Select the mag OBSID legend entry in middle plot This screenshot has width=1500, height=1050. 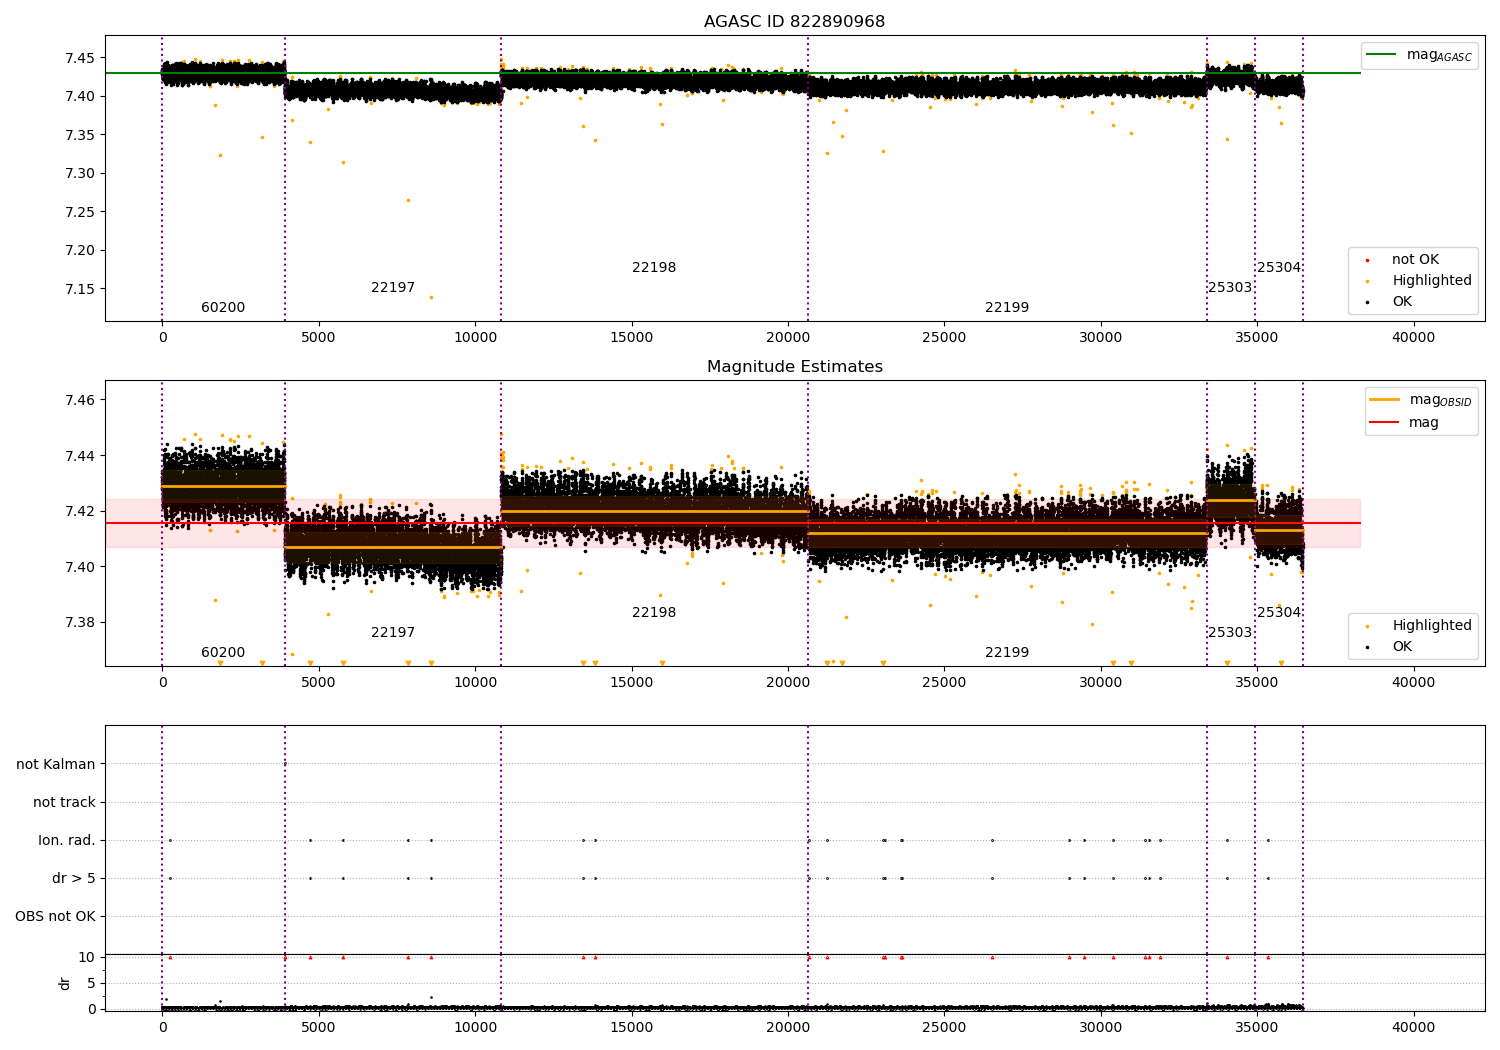pyautogui.click(x=1420, y=400)
